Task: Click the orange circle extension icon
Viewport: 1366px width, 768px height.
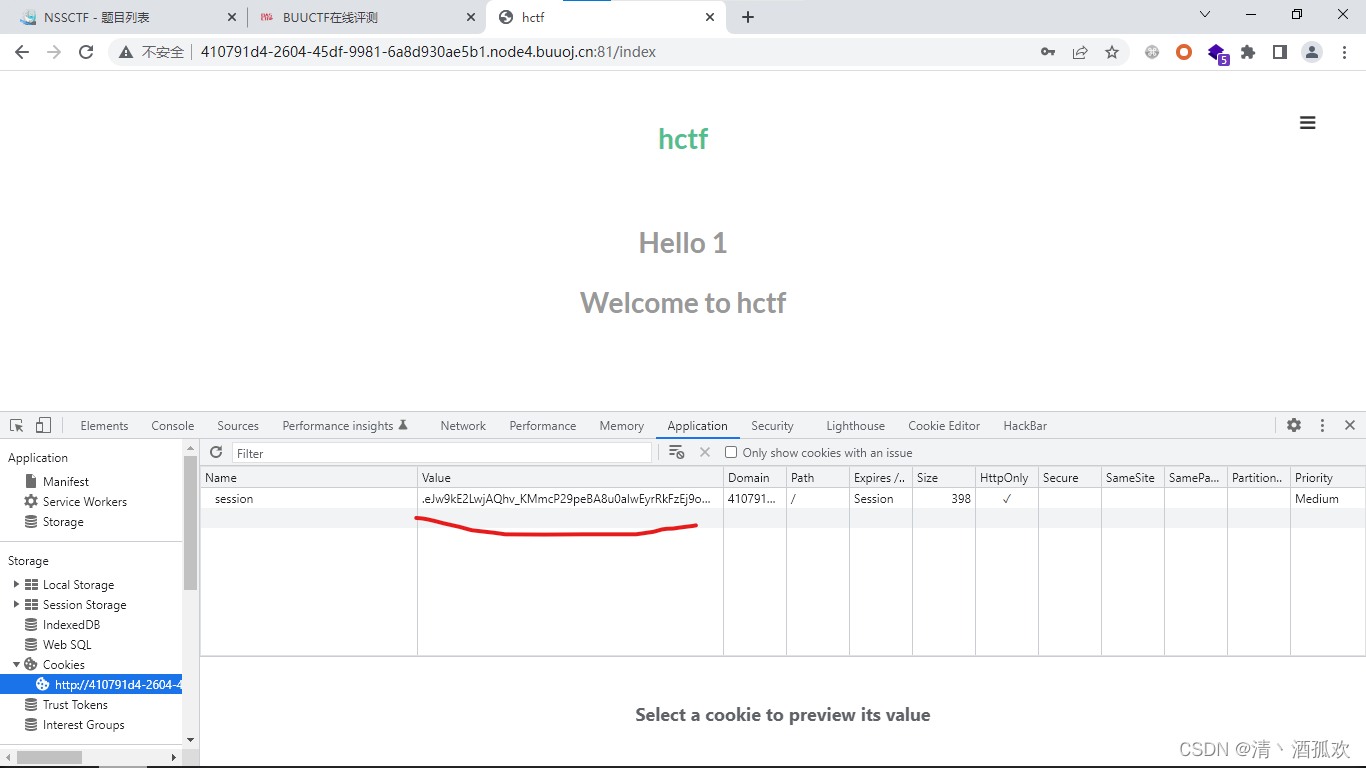Action: 1184,52
